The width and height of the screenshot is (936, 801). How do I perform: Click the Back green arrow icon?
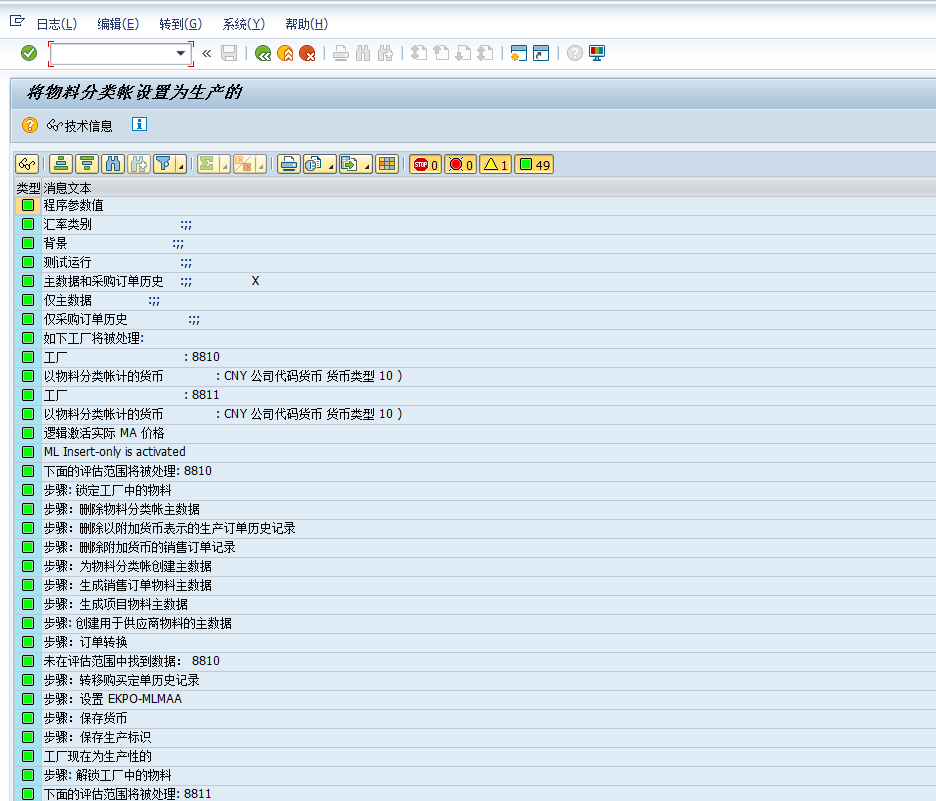point(263,53)
